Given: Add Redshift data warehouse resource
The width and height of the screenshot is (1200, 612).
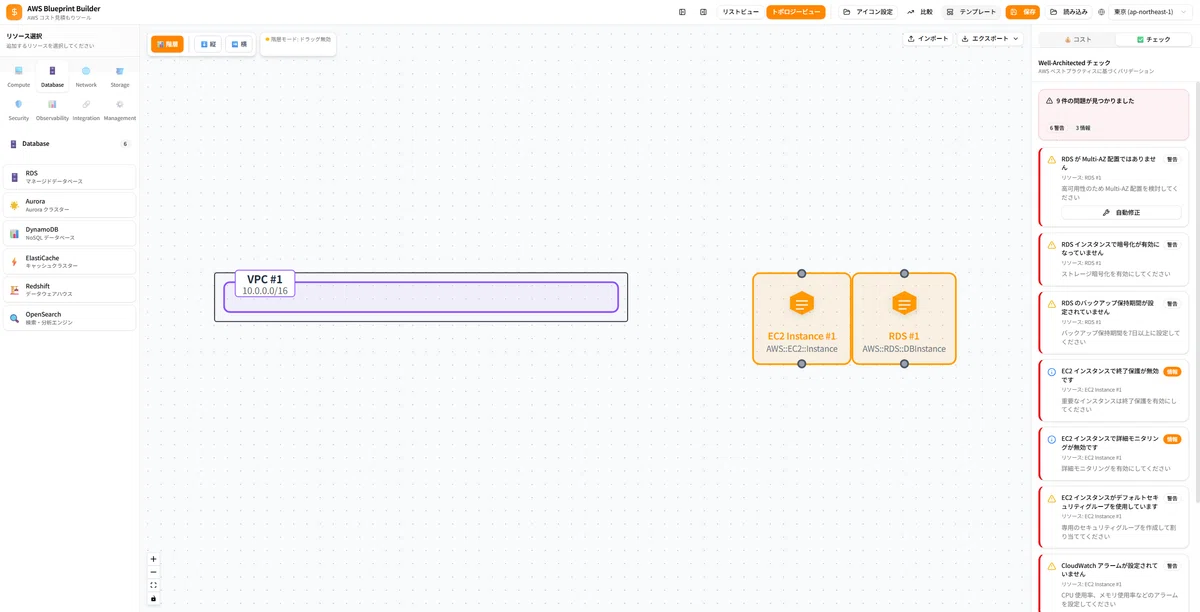Looking at the screenshot, I should click(70, 290).
